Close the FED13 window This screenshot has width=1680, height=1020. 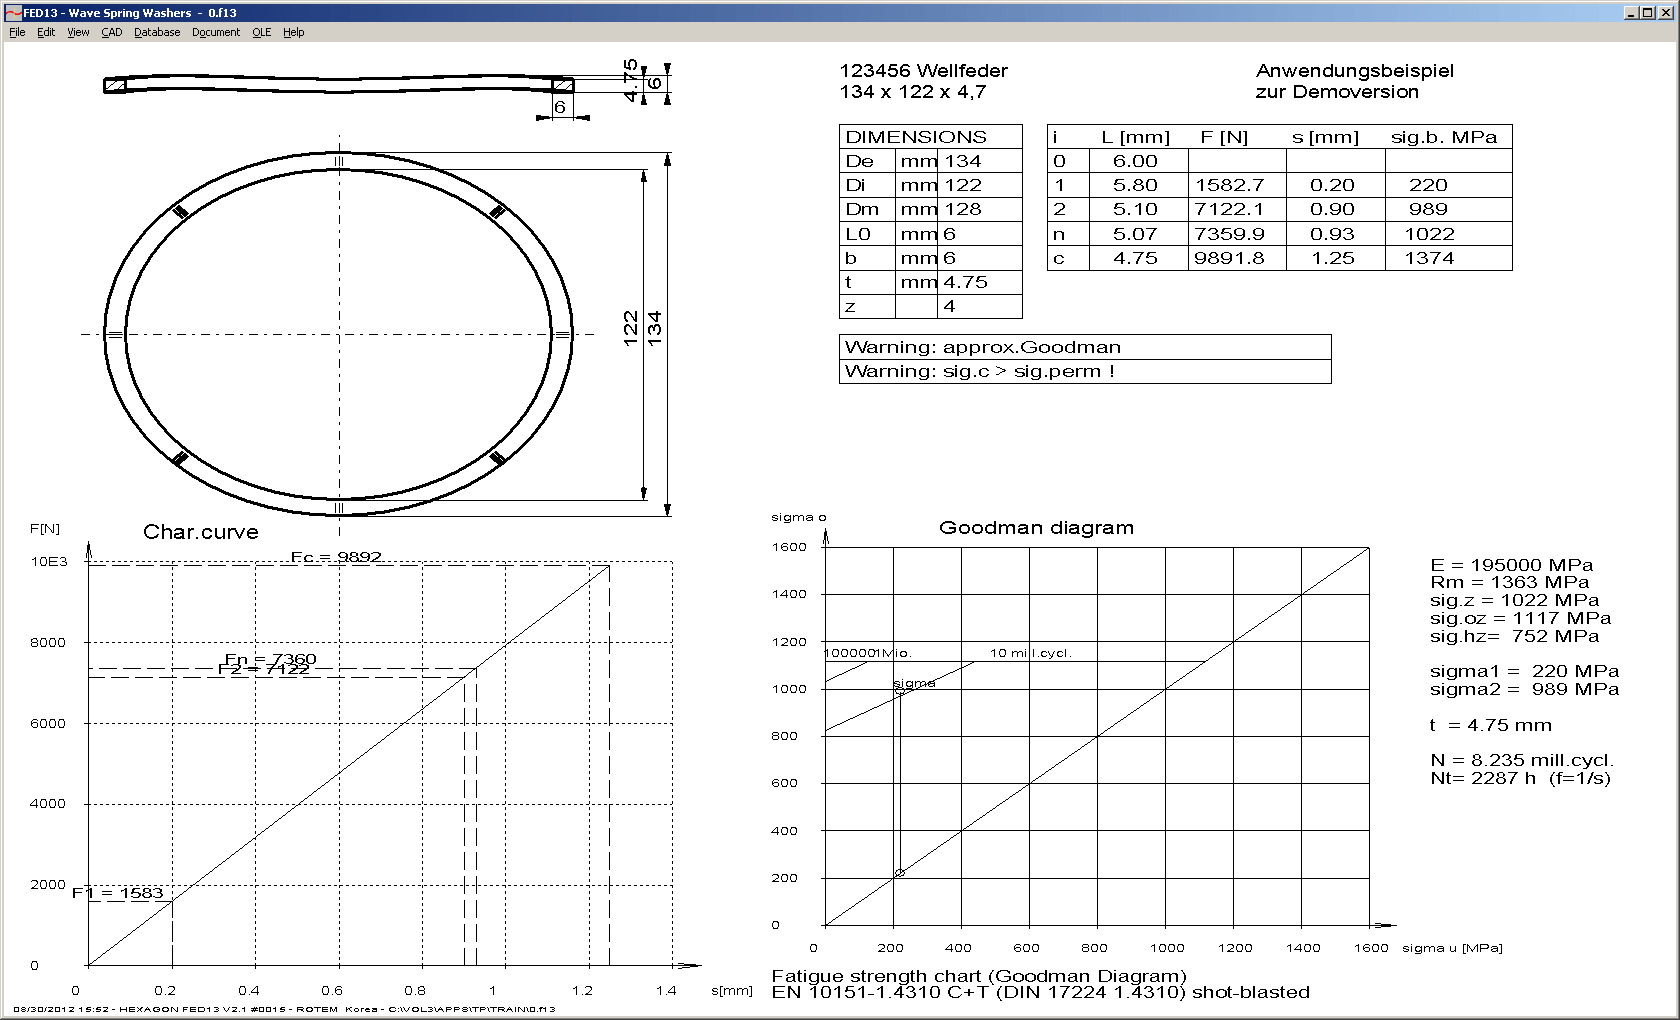(x=1665, y=13)
